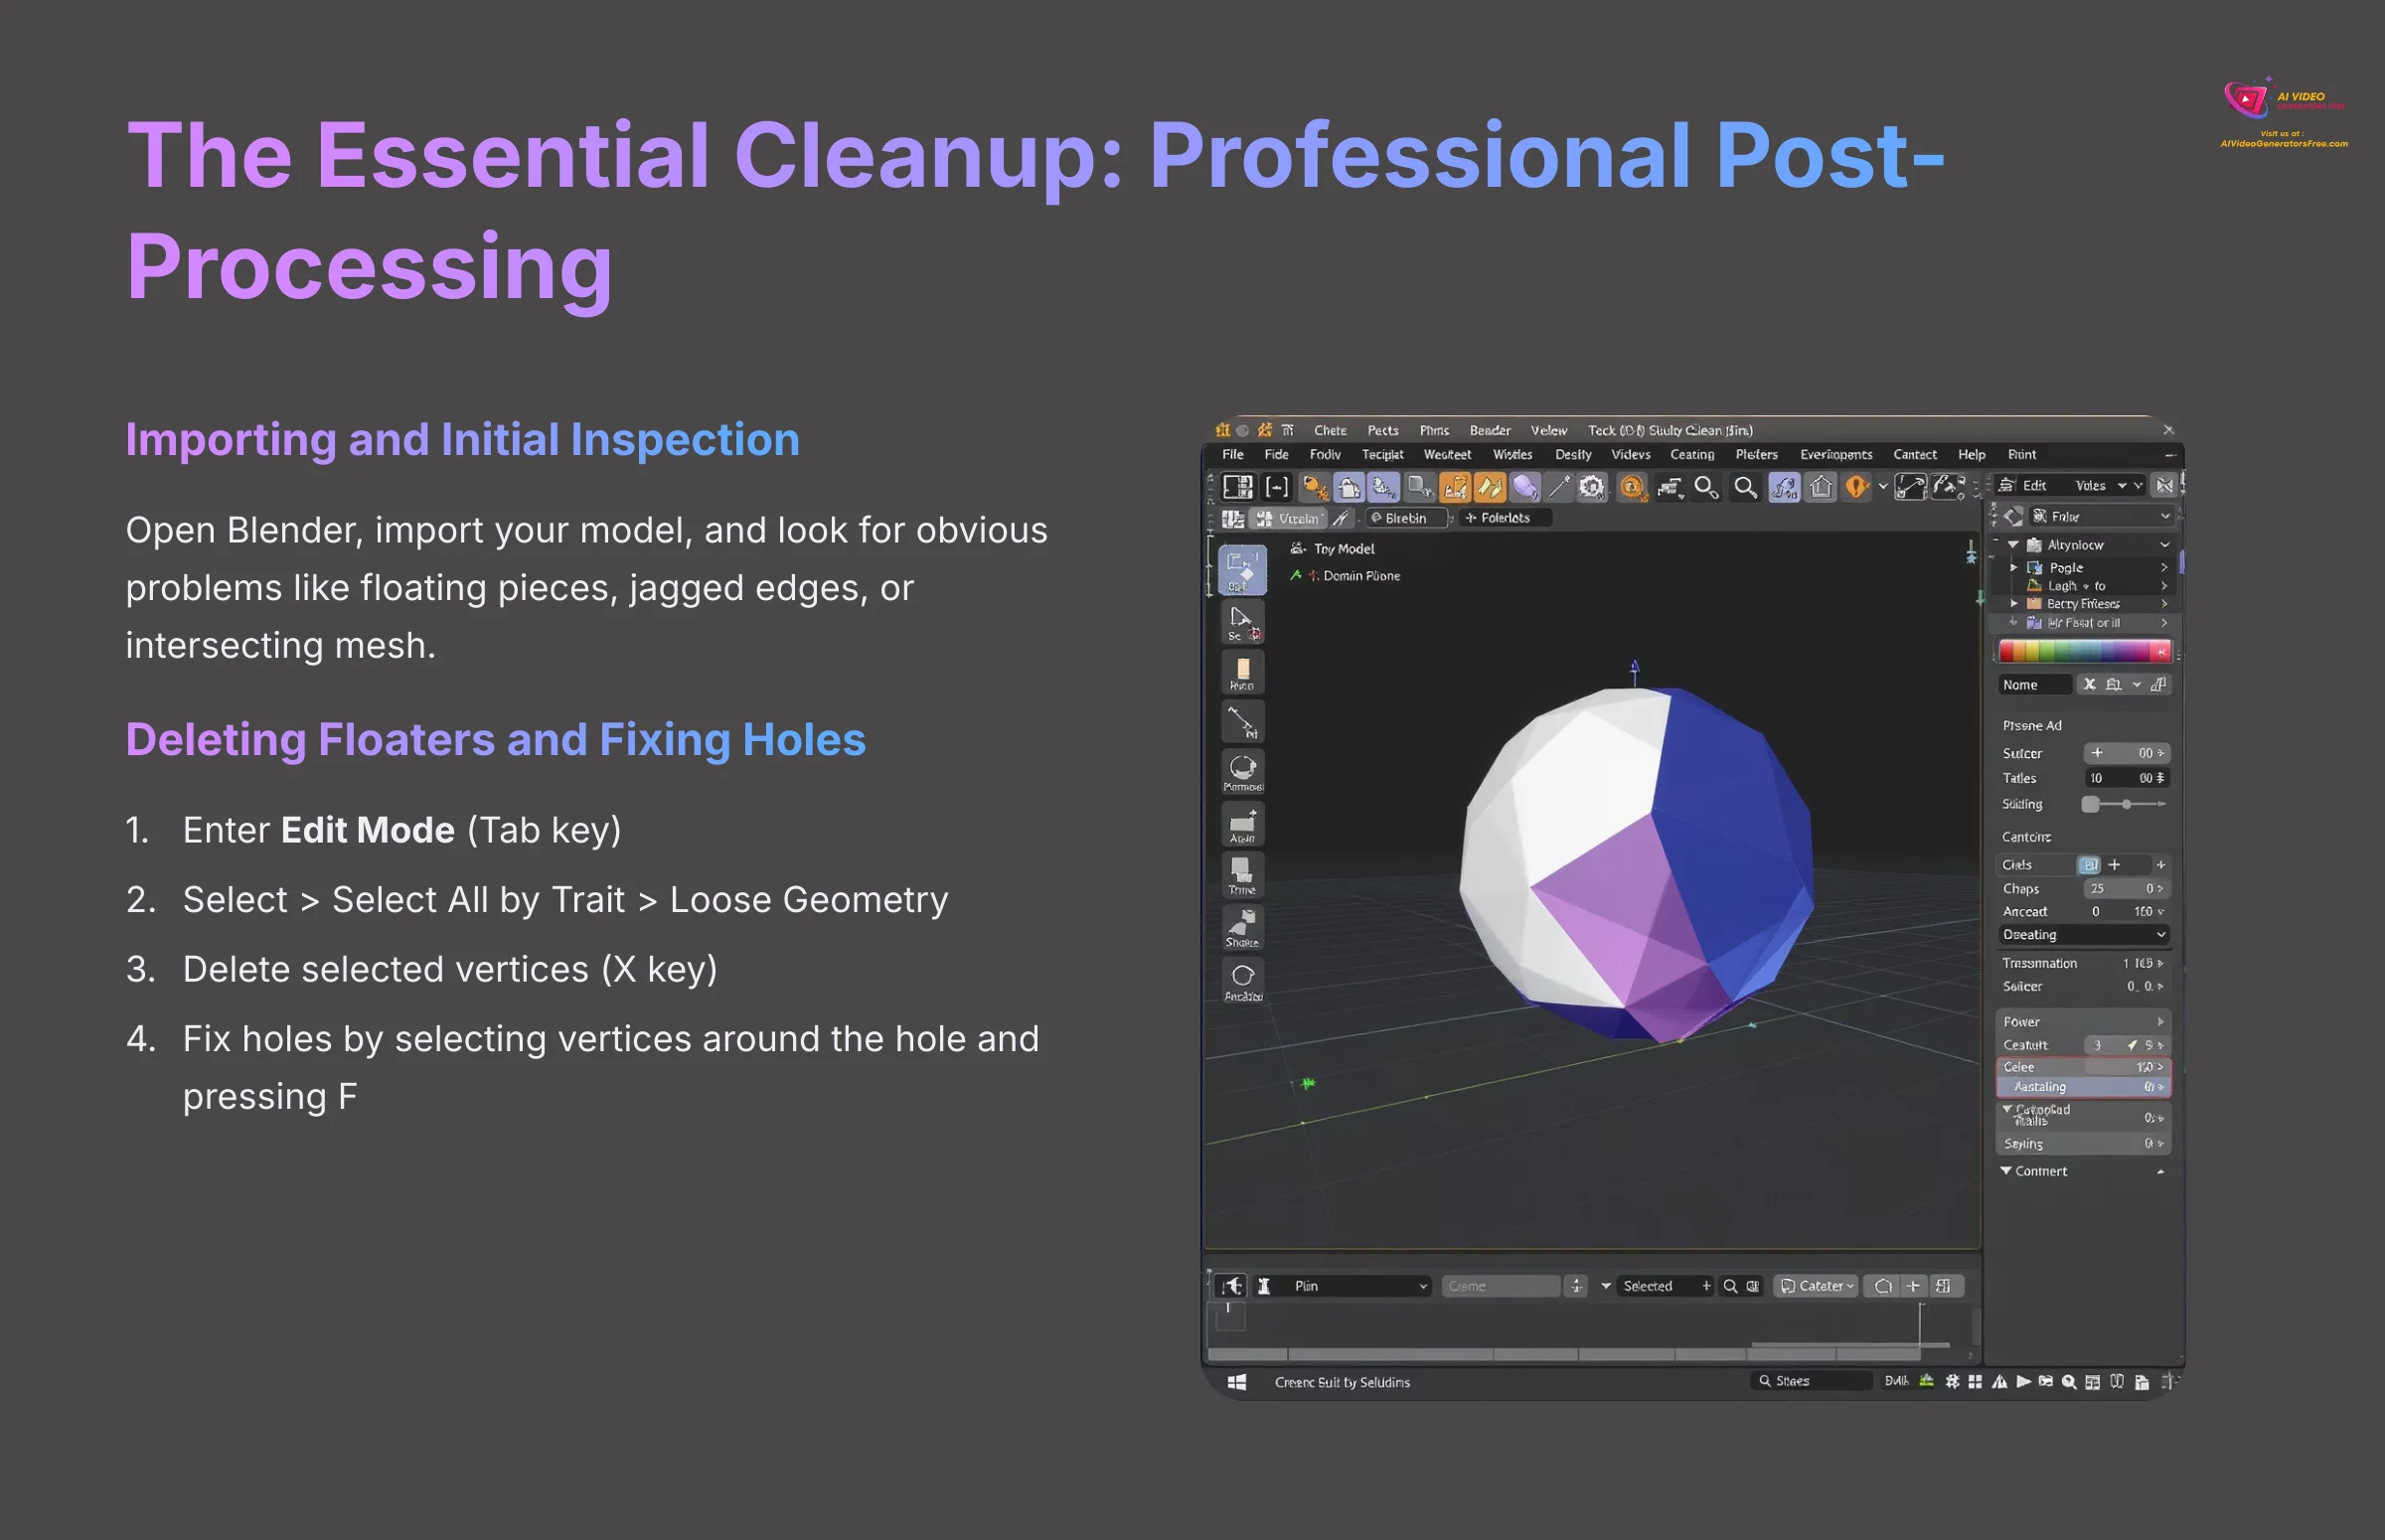Click the gear icon in the taskbar tray
Viewport: 2385px width, 1540px height.
coord(1952,1381)
